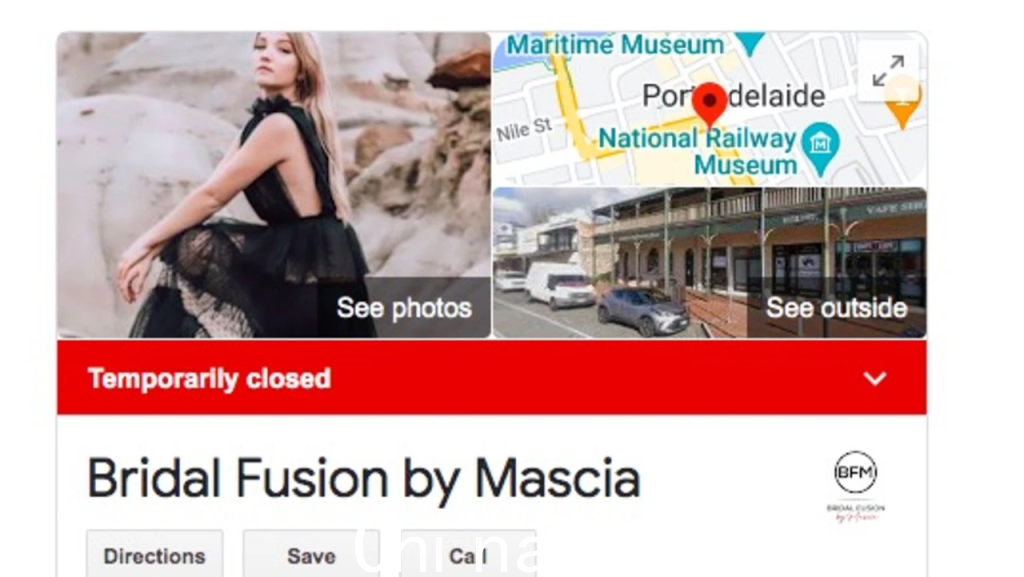Click the National Railway Museum label
This screenshot has width=1024, height=577.
[x=697, y=151]
